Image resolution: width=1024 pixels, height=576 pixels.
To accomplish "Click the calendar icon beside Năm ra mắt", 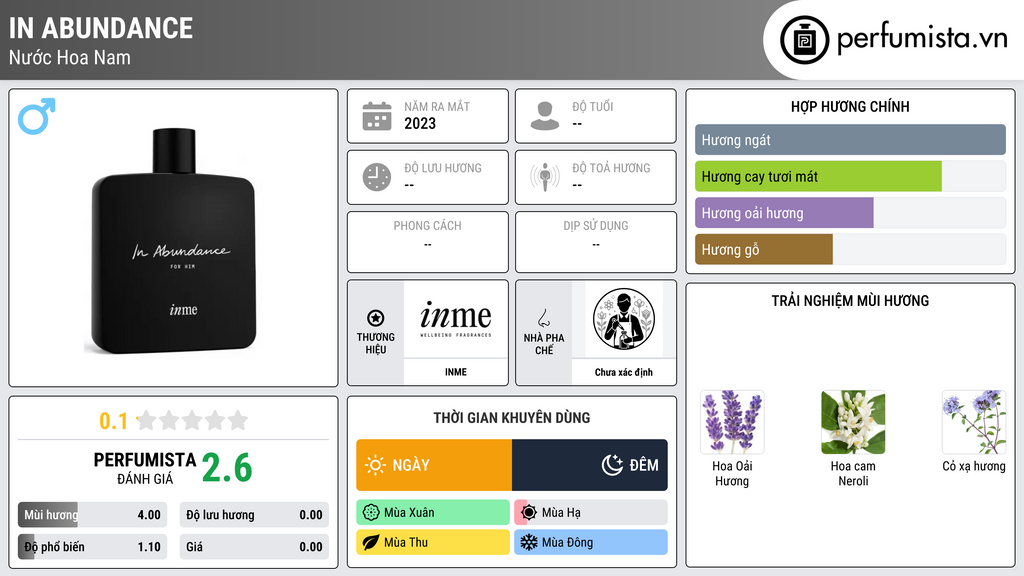I will pos(377,116).
